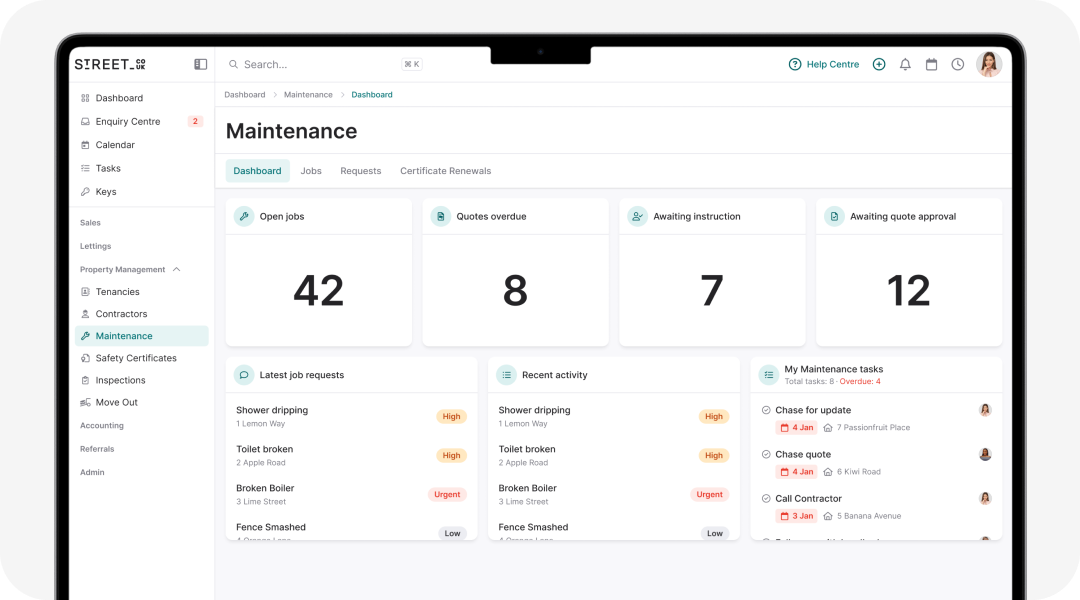Collapse the sidebar using the panel icon

point(200,63)
